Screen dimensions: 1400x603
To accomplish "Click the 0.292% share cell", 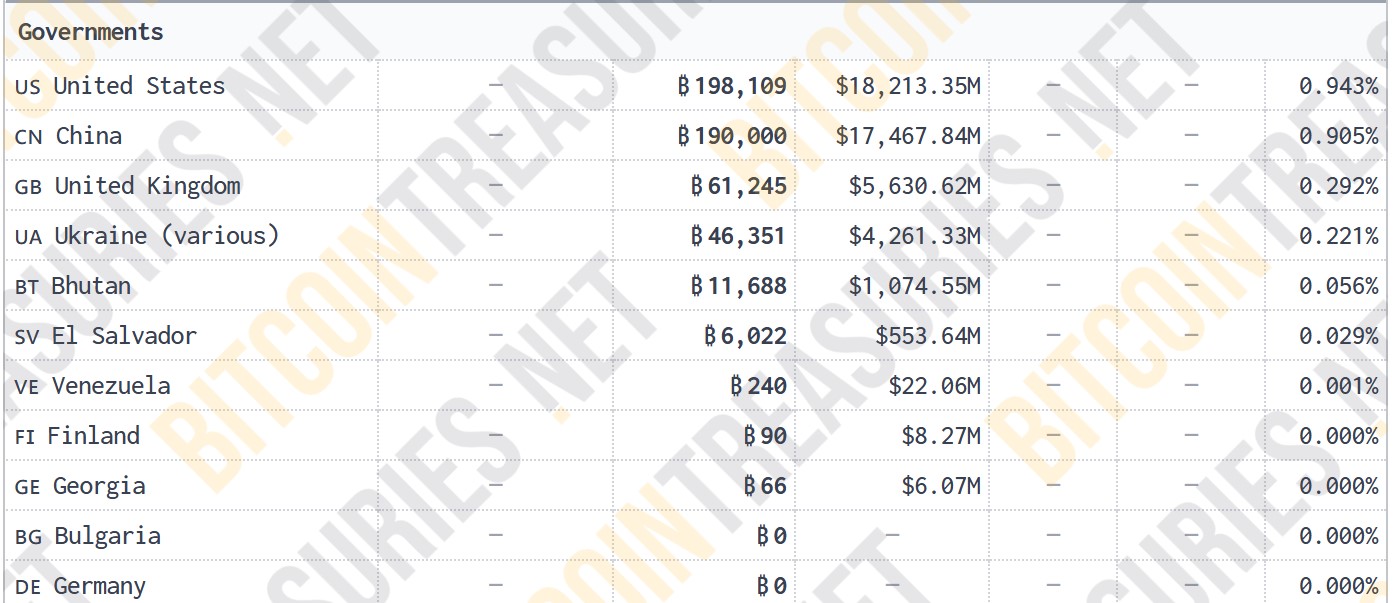I will coord(1339,186).
